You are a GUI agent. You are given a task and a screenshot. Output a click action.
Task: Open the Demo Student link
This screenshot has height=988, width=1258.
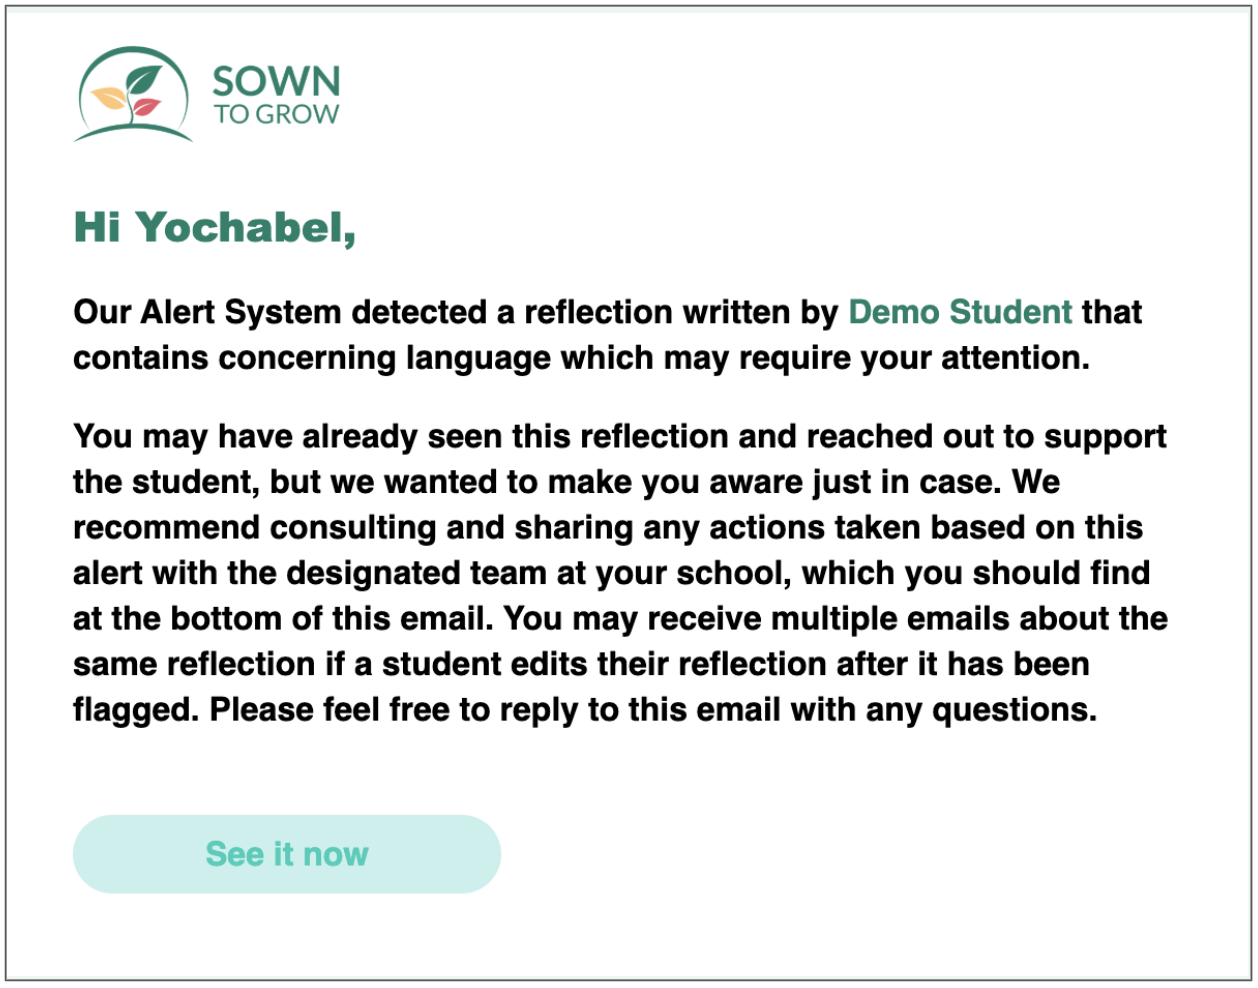pos(960,312)
